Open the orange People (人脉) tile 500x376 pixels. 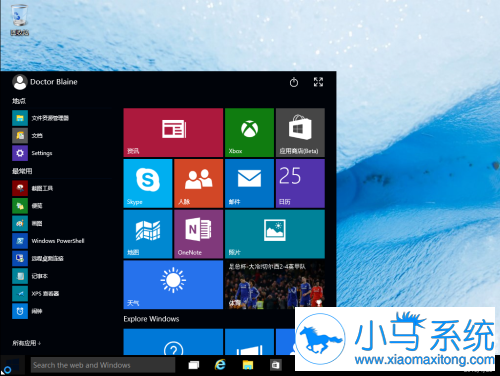coord(198,183)
